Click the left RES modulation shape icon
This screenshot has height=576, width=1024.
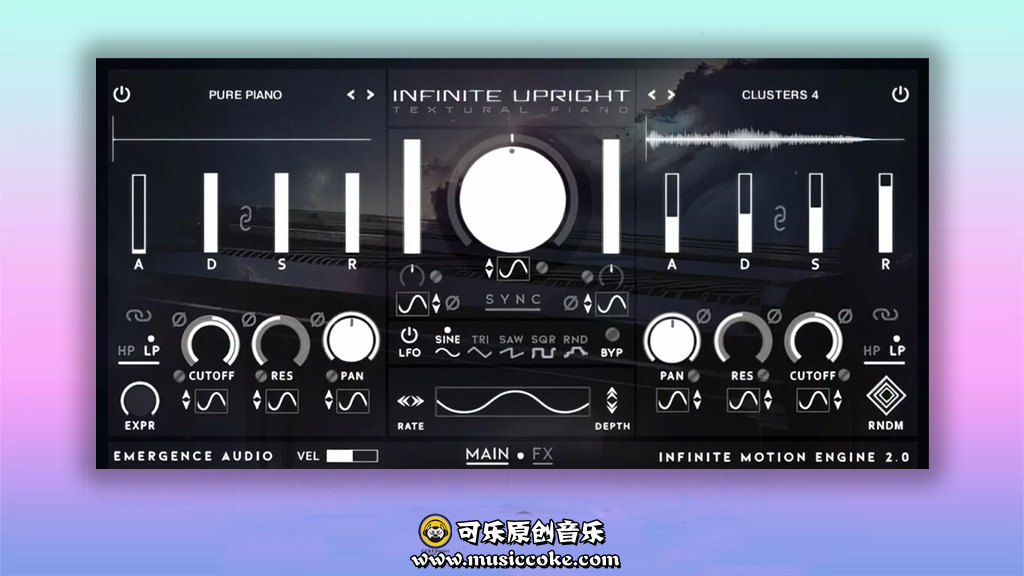click(x=282, y=401)
